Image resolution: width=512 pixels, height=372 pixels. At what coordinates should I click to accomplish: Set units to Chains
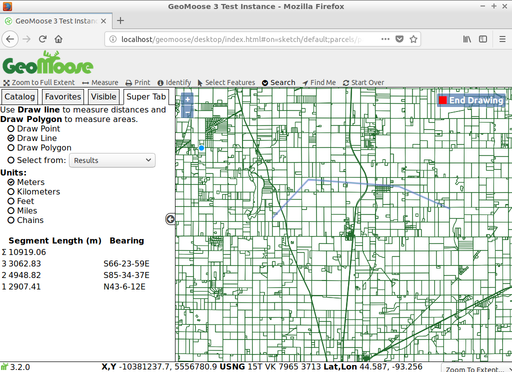tap(11, 220)
